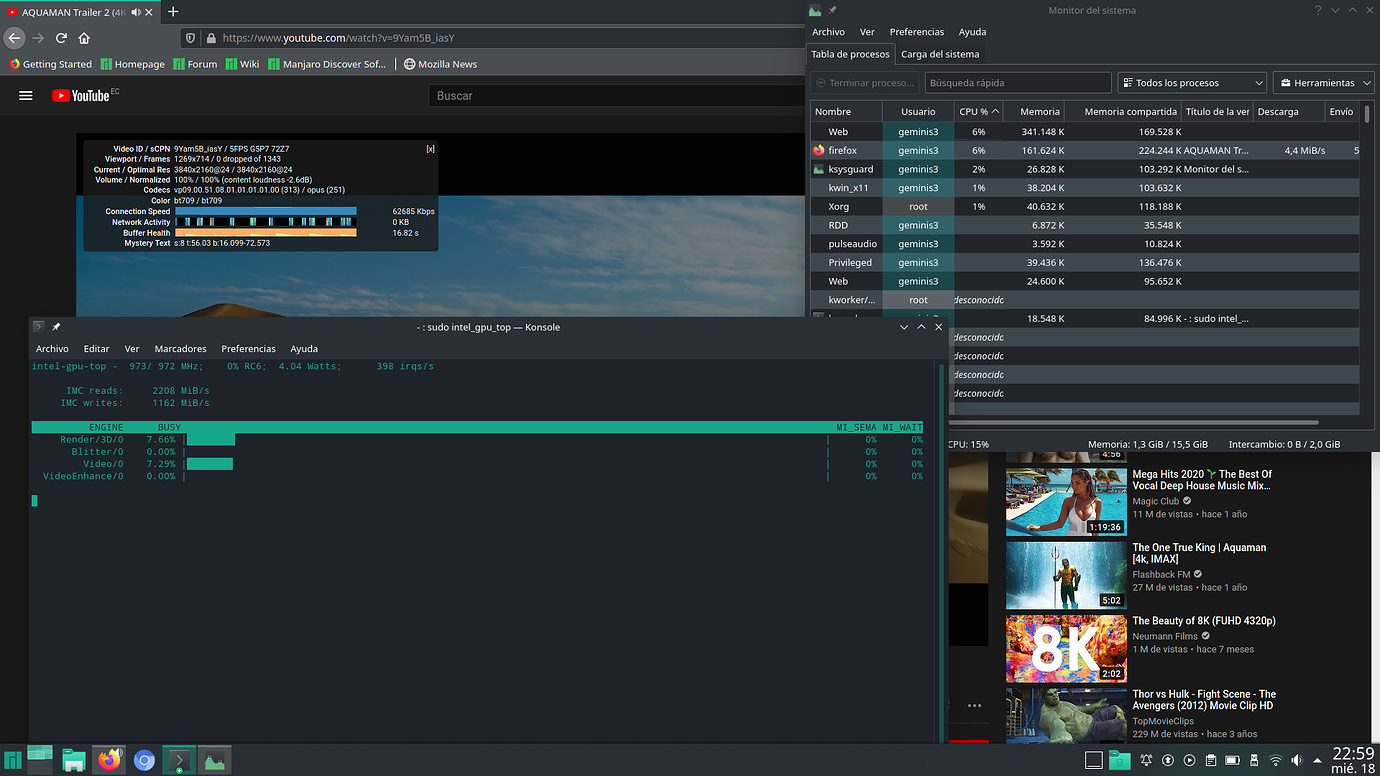The width and height of the screenshot is (1380, 776).
Task: Open Manjaro Homepage bookmark
Action: tap(132, 64)
